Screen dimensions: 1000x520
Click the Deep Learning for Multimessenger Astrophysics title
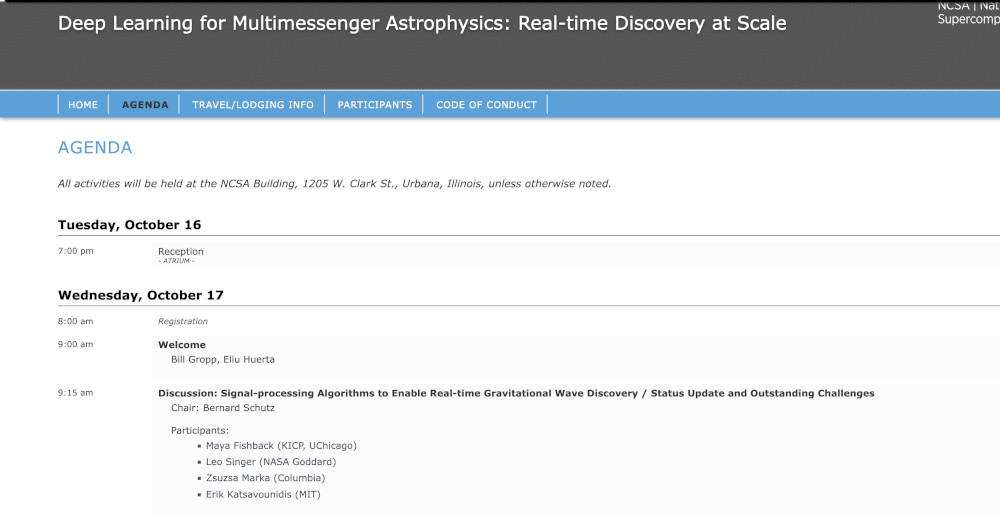coord(422,23)
